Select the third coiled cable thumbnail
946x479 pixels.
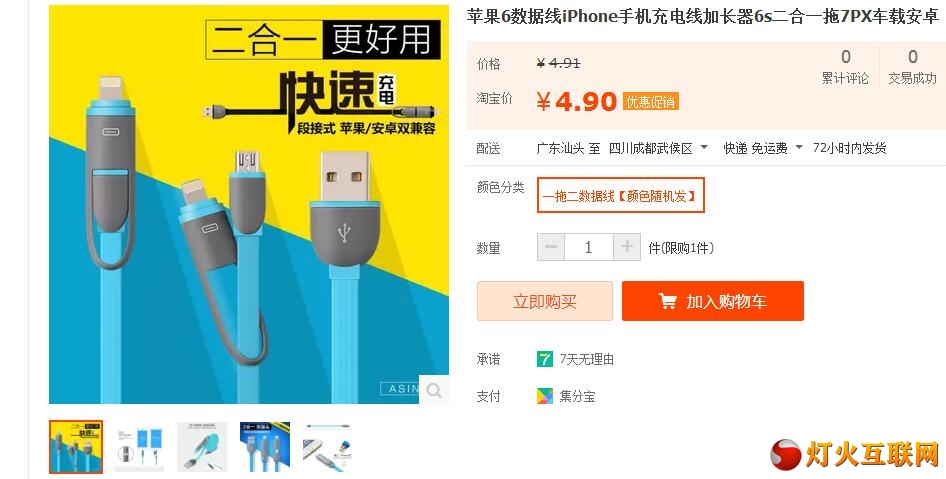(202, 447)
